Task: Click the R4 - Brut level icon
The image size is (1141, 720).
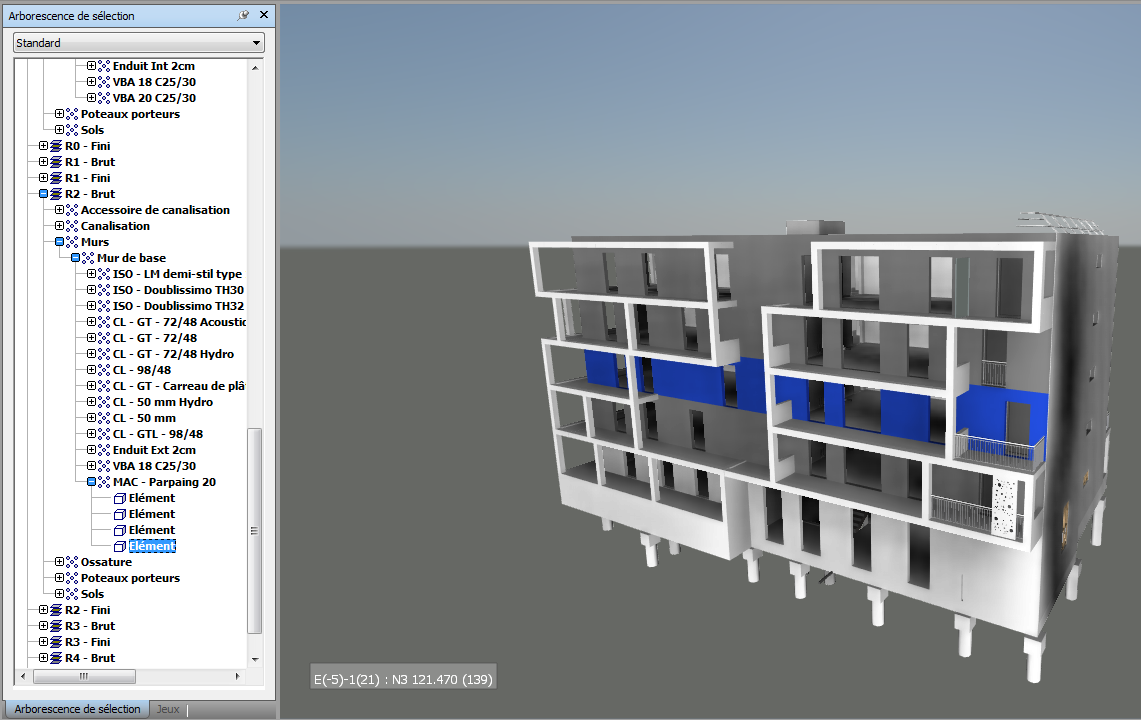Action: click(x=56, y=658)
